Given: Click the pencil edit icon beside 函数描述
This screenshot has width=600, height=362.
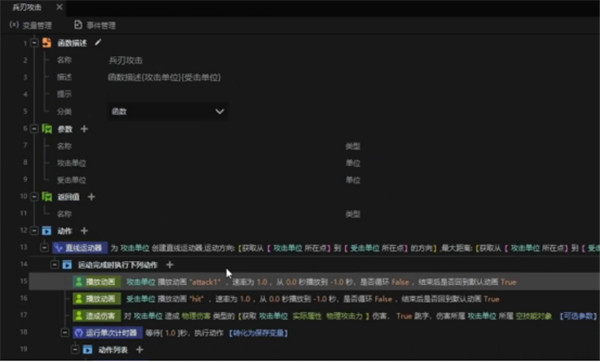Looking at the screenshot, I should point(98,42).
